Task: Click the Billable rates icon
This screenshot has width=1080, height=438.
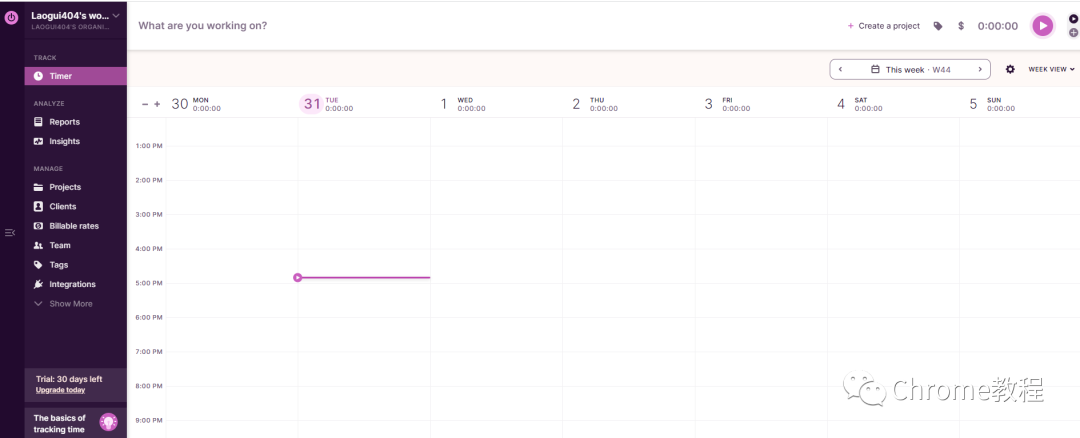Action: click(39, 226)
